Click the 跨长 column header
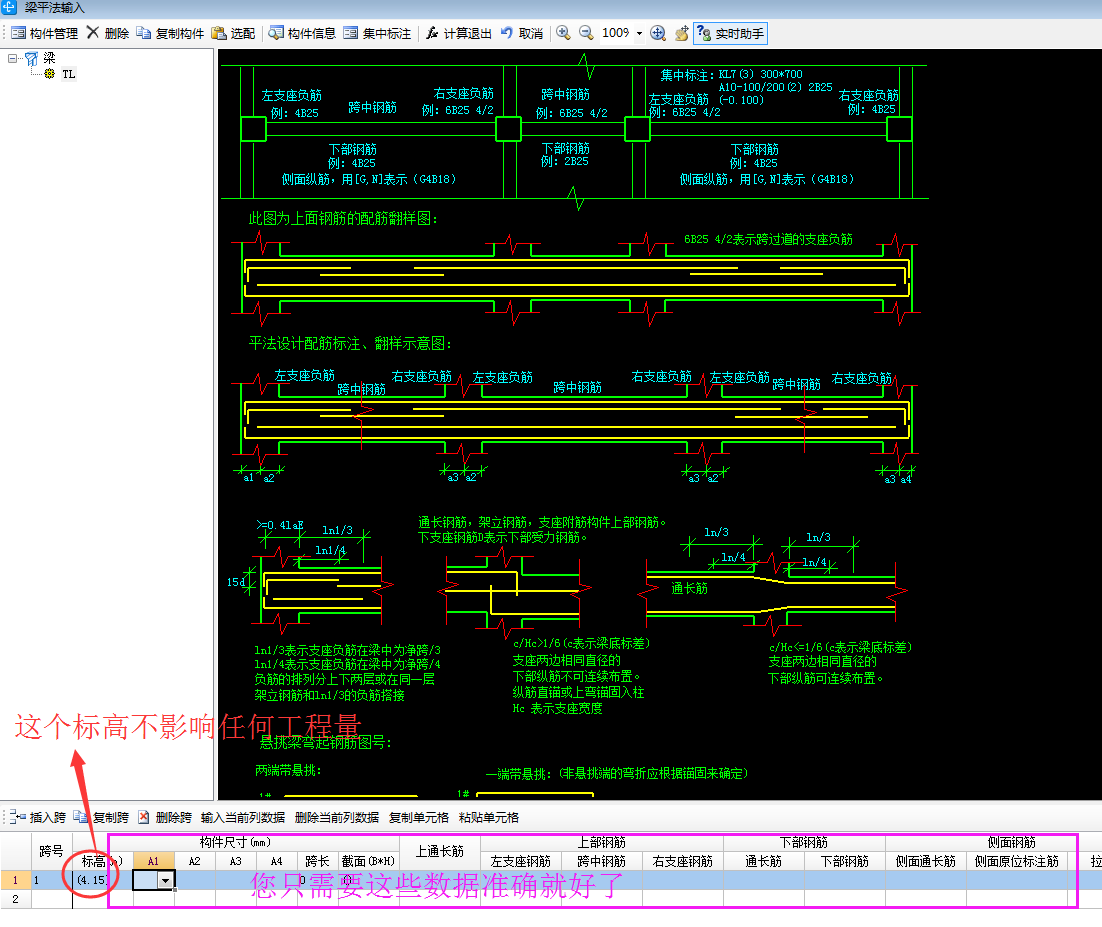Image resolution: width=1102 pixels, height=927 pixels. click(x=318, y=861)
